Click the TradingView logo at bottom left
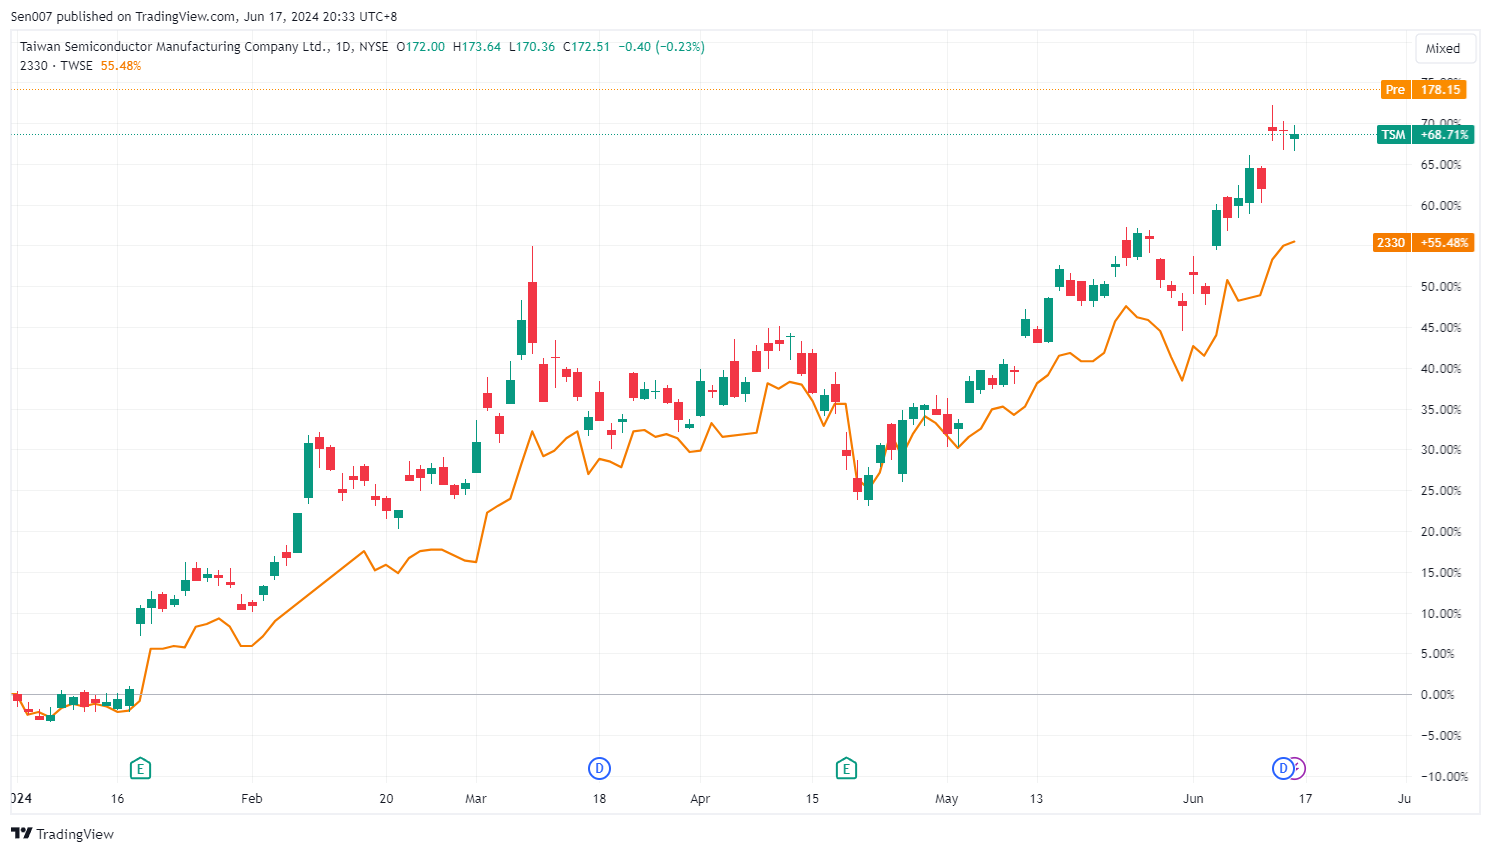This screenshot has width=1491, height=853. point(62,834)
